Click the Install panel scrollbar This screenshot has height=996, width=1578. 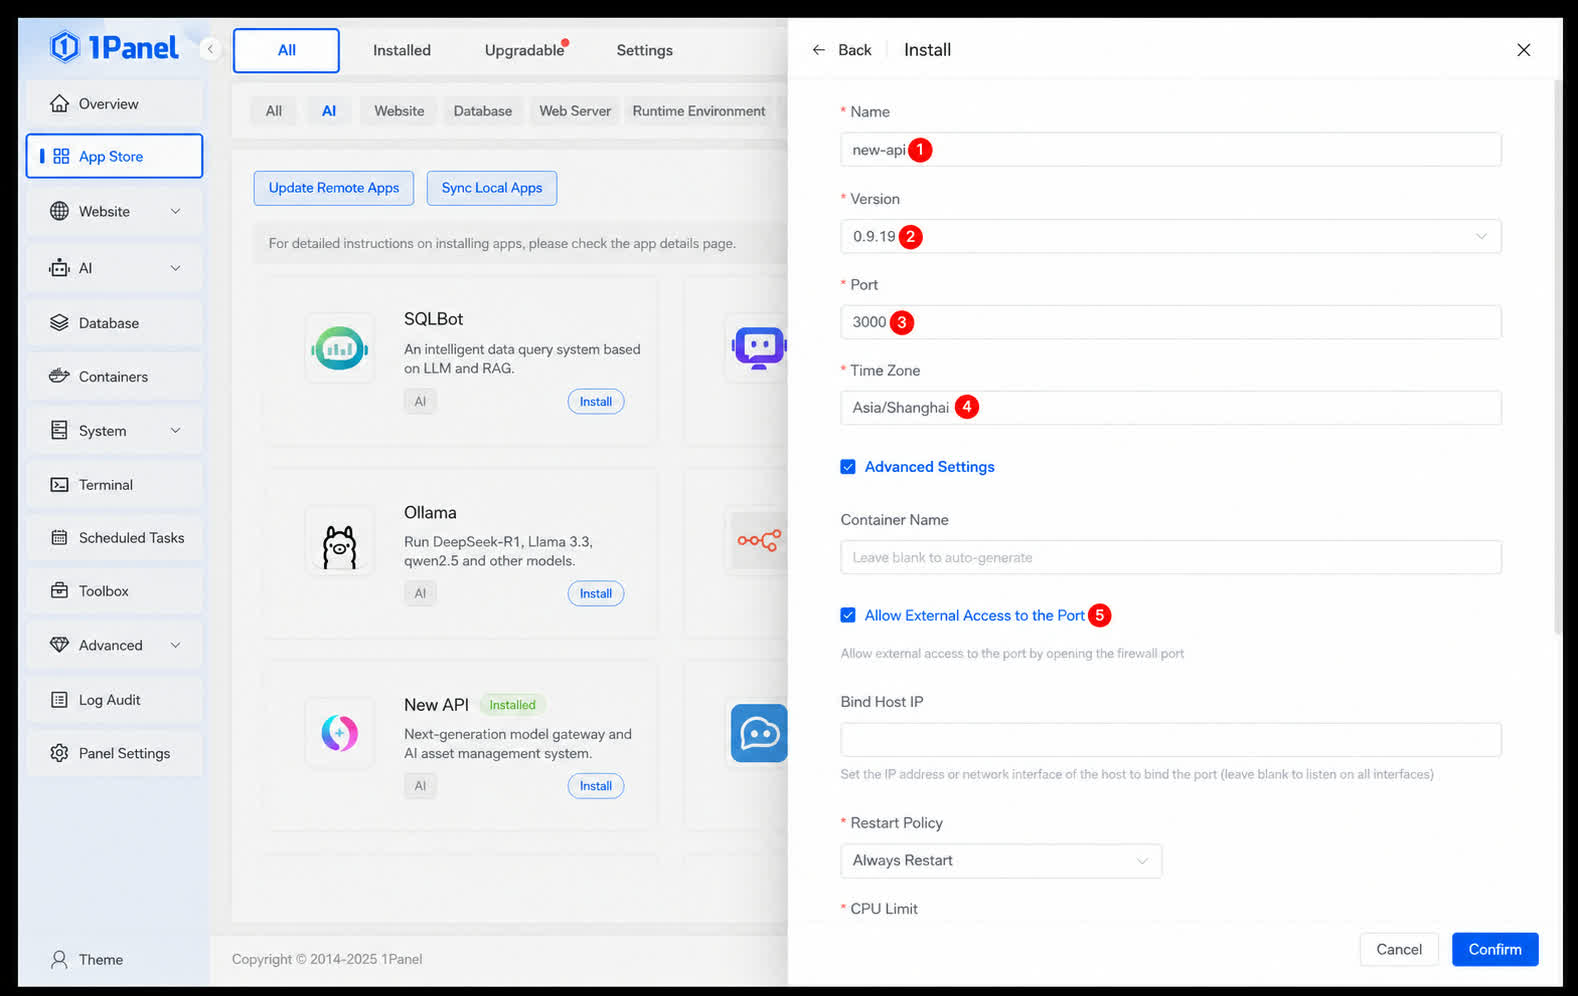point(1557,355)
